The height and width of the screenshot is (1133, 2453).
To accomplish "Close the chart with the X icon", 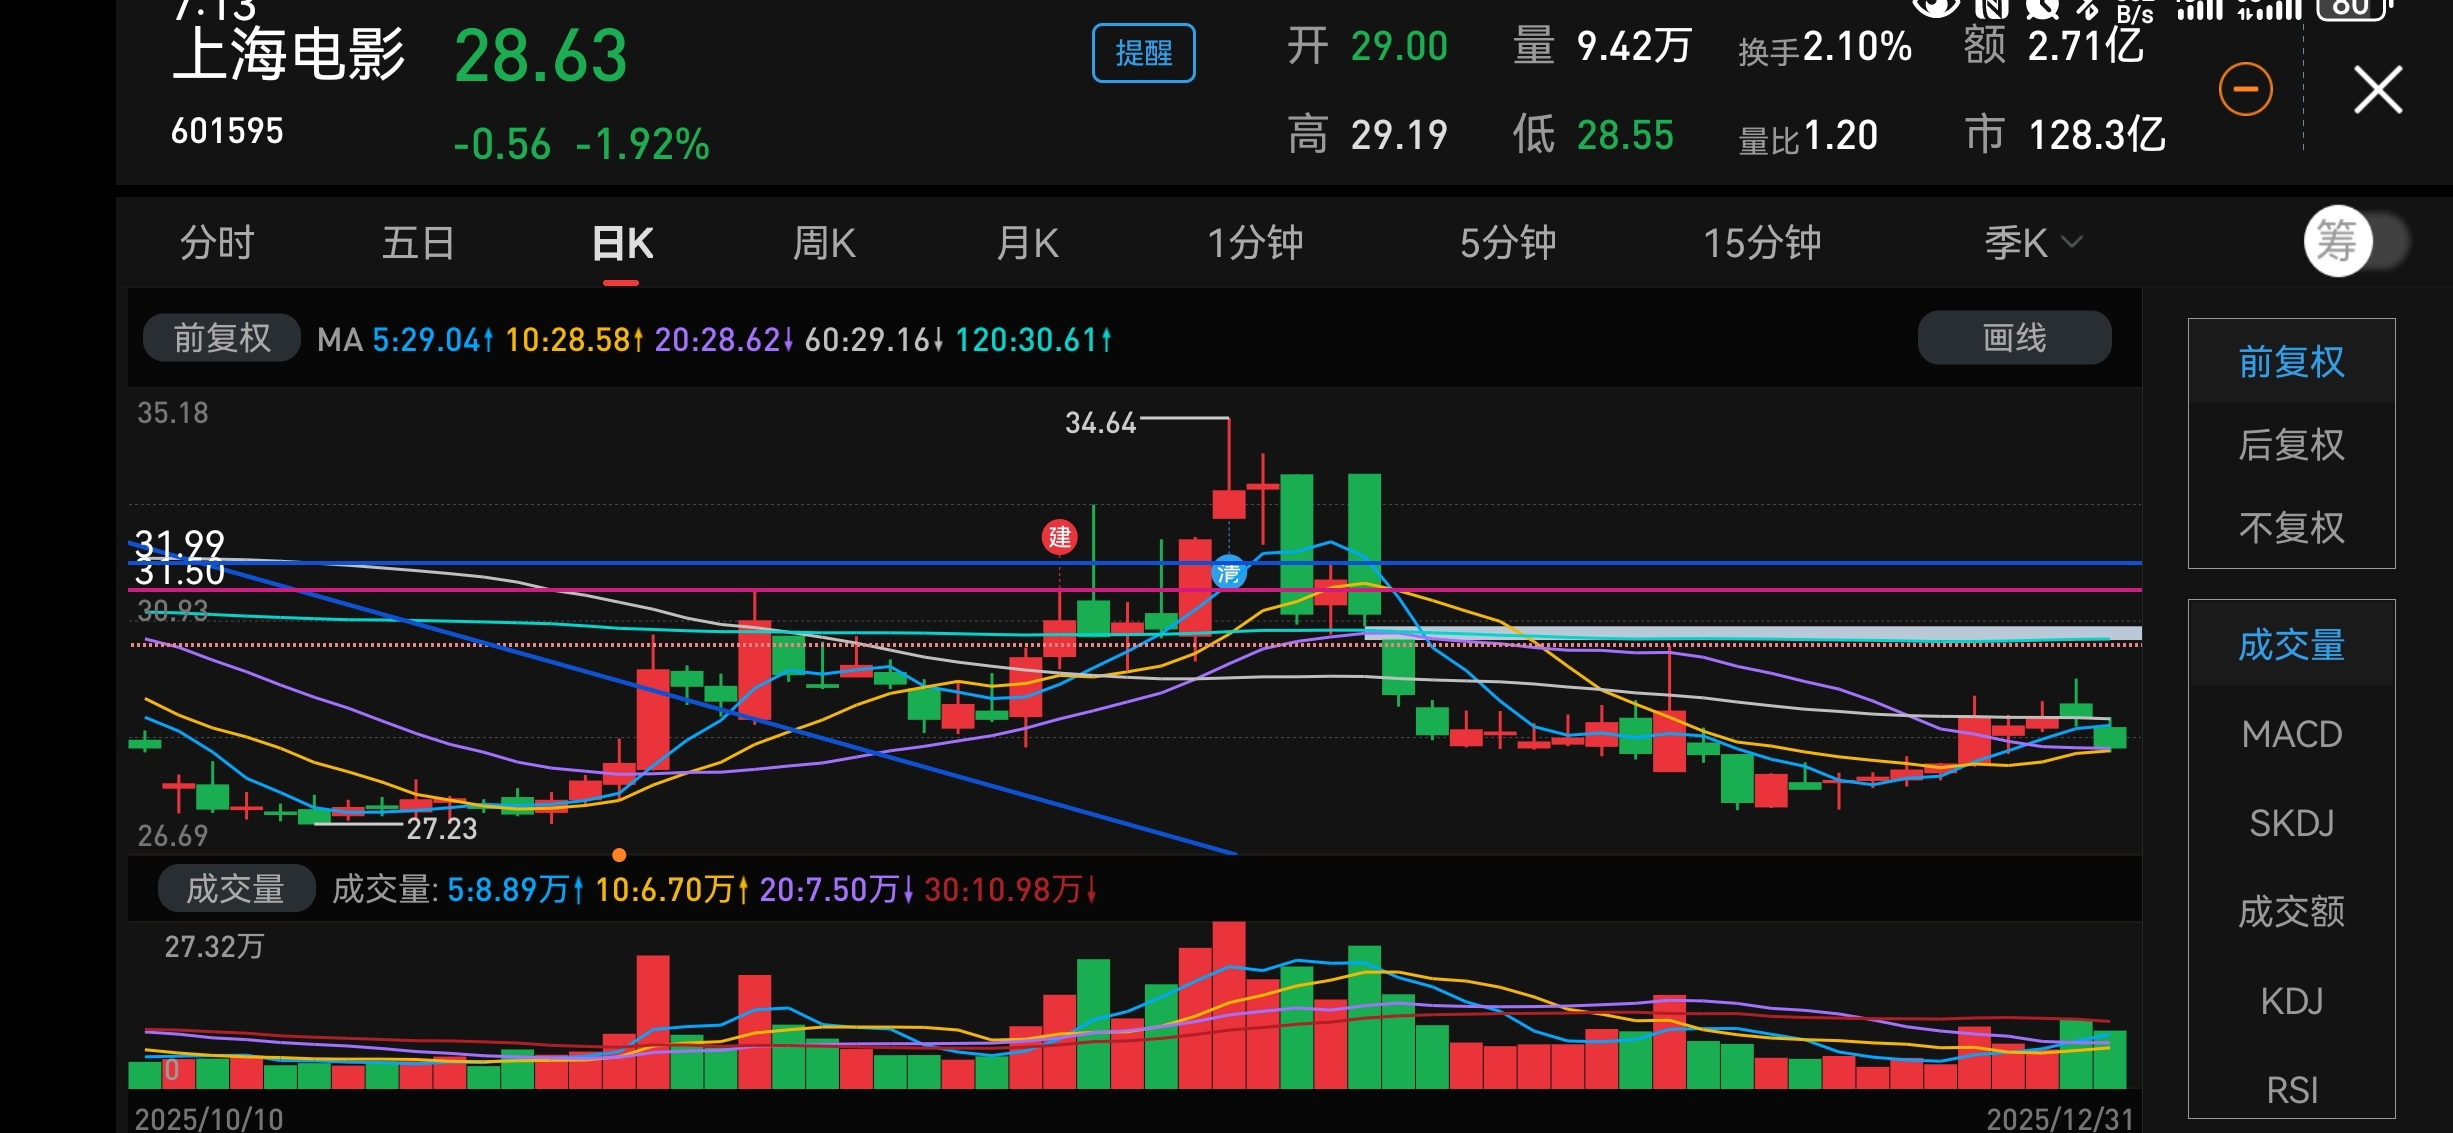I will click(x=2377, y=90).
